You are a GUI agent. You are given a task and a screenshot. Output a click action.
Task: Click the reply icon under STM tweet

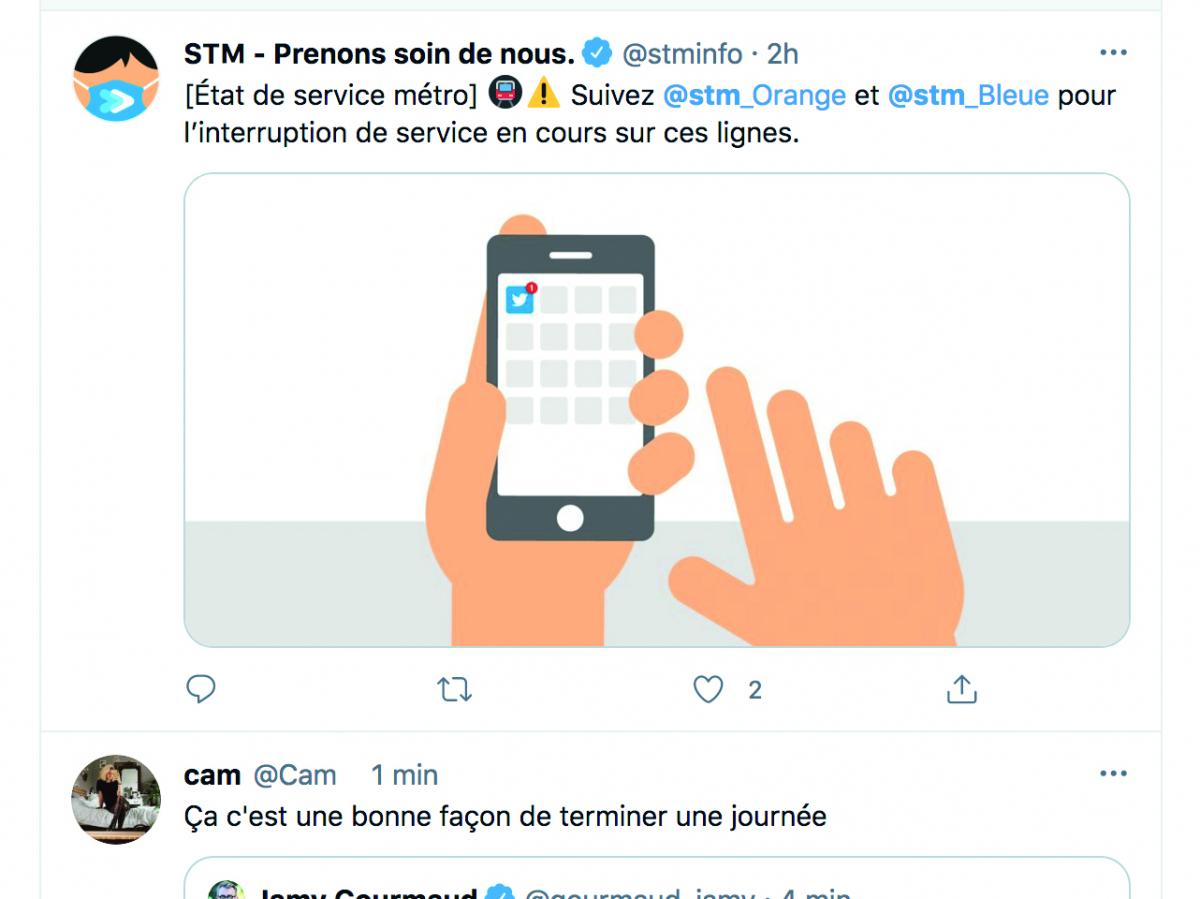[x=201, y=688]
